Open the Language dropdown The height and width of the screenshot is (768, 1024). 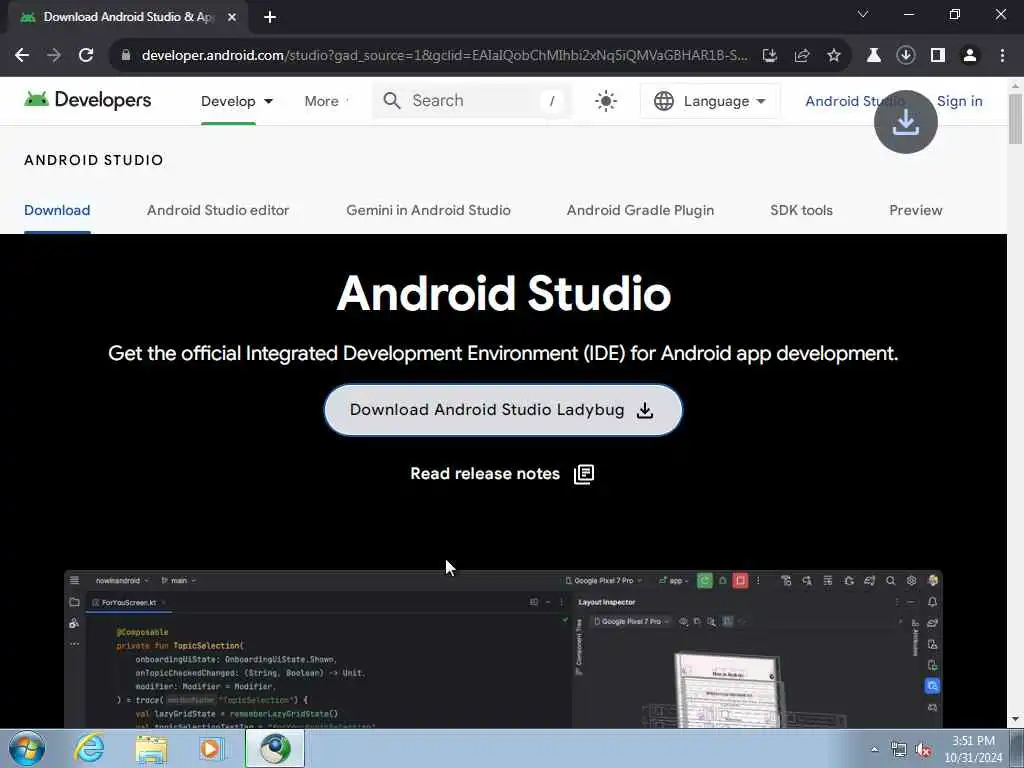tap(709, 101)
